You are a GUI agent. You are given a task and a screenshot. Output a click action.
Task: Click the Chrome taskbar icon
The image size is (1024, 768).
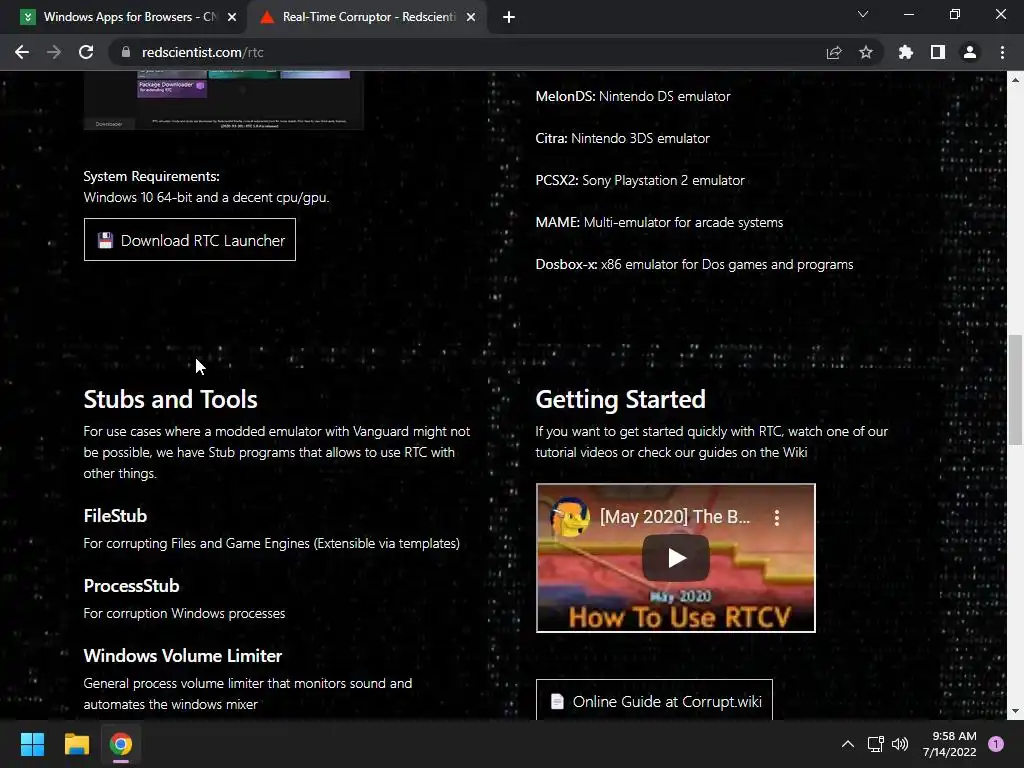coord(121,744)
